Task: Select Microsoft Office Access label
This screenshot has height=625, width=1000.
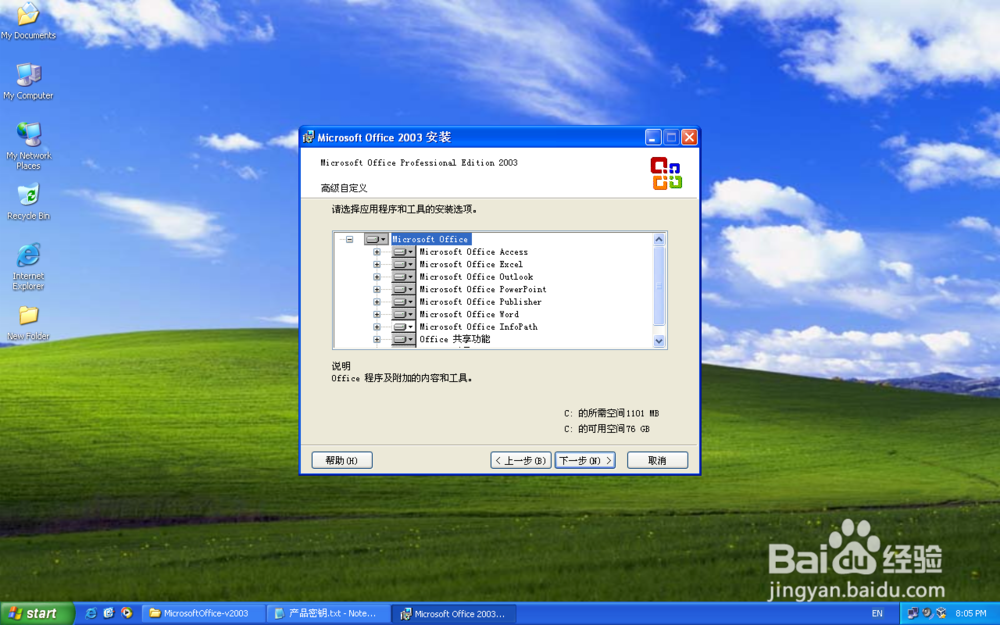Action: coord(473,252)
